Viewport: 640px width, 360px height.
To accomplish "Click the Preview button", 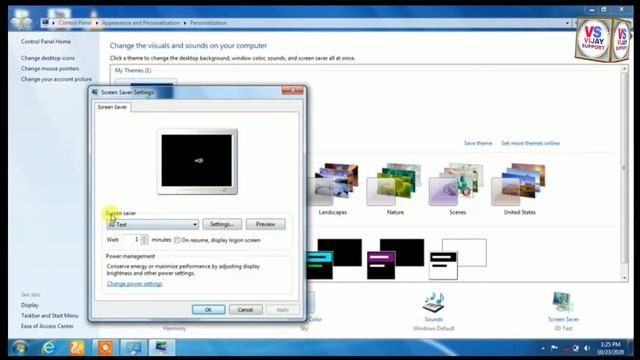I will [265, 224].
